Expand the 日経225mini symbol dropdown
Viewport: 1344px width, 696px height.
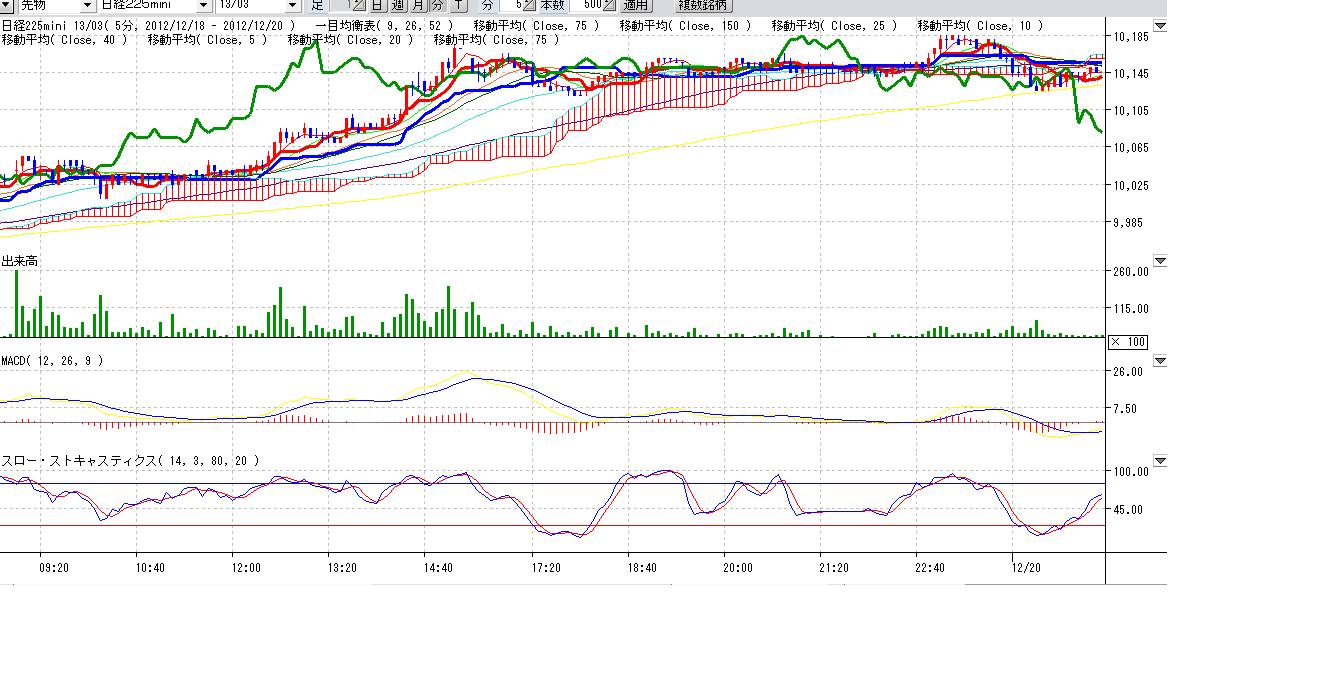coord(203,5)
